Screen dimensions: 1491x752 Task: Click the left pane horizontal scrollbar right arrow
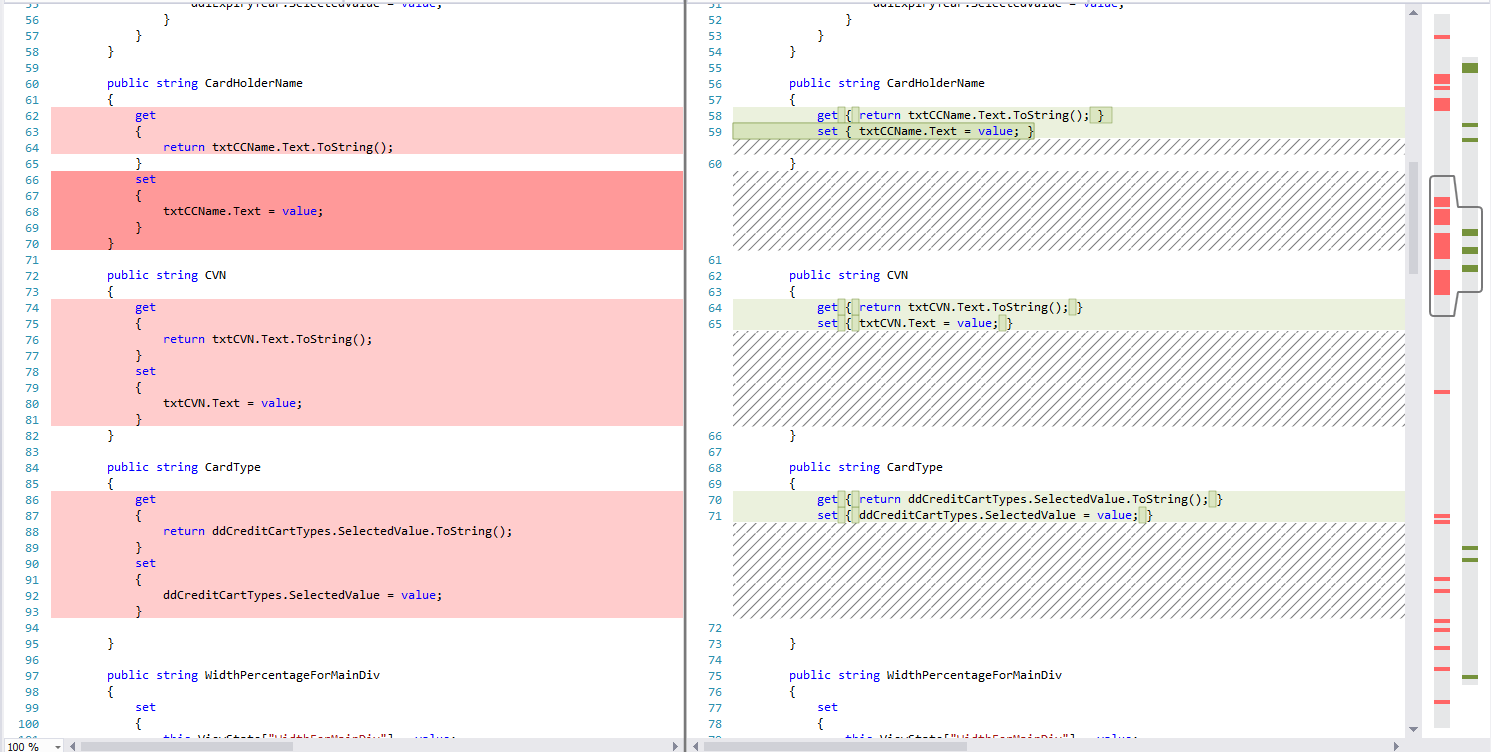point(677,746)
